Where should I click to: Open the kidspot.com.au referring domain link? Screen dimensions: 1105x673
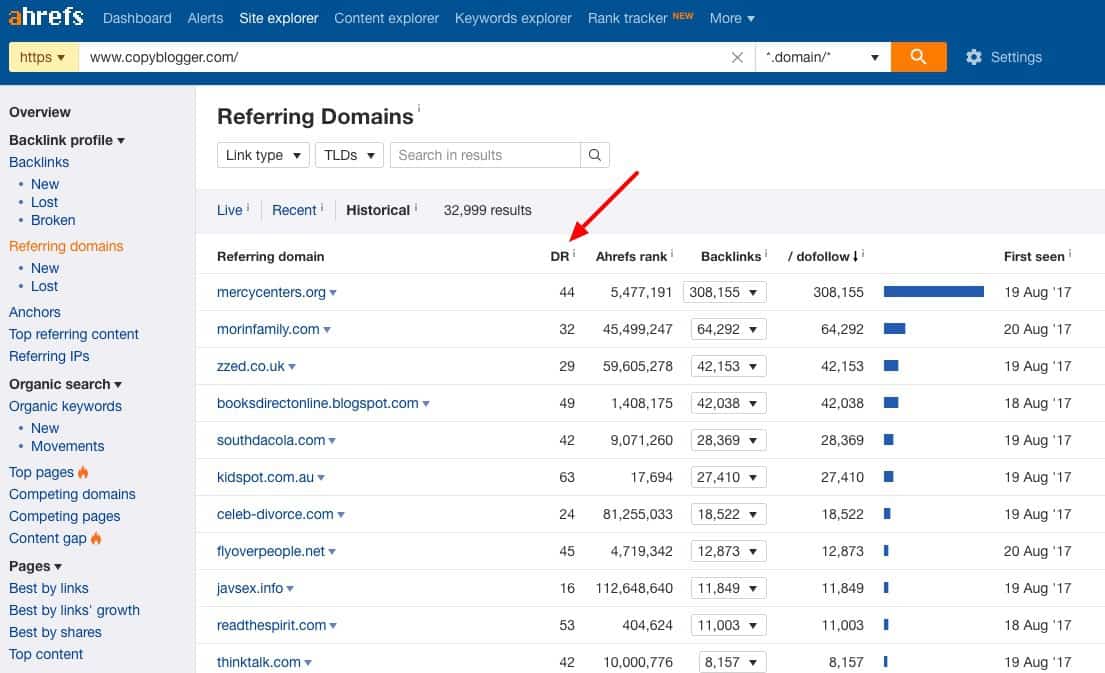264,477
